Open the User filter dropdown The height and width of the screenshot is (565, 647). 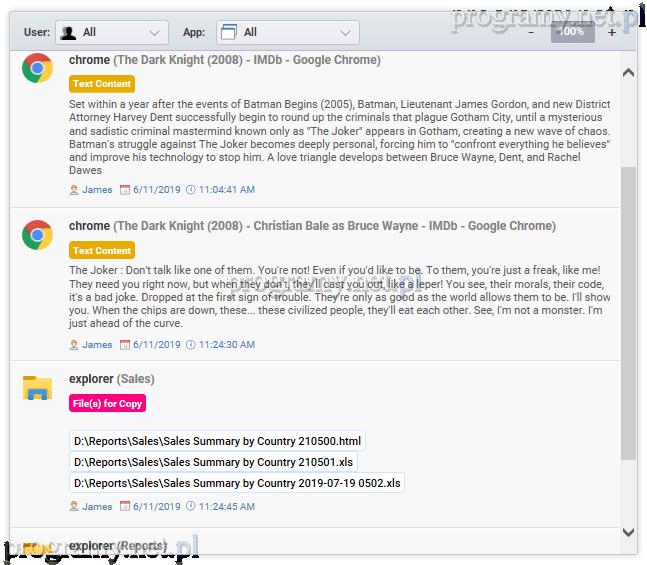(112, 33)
